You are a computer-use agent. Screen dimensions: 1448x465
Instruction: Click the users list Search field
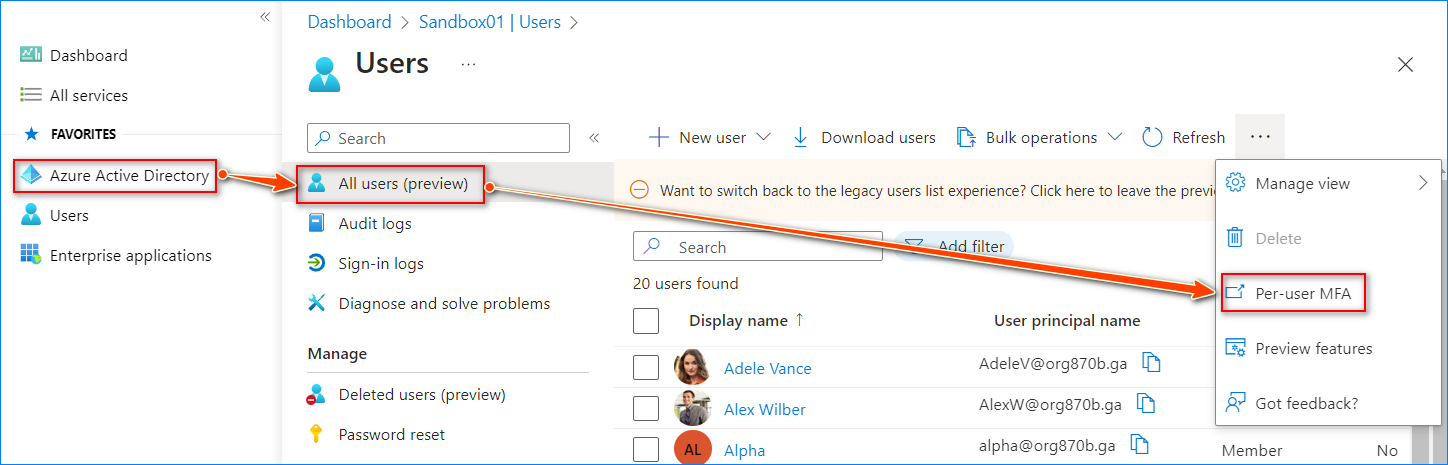tap(758, 247)
